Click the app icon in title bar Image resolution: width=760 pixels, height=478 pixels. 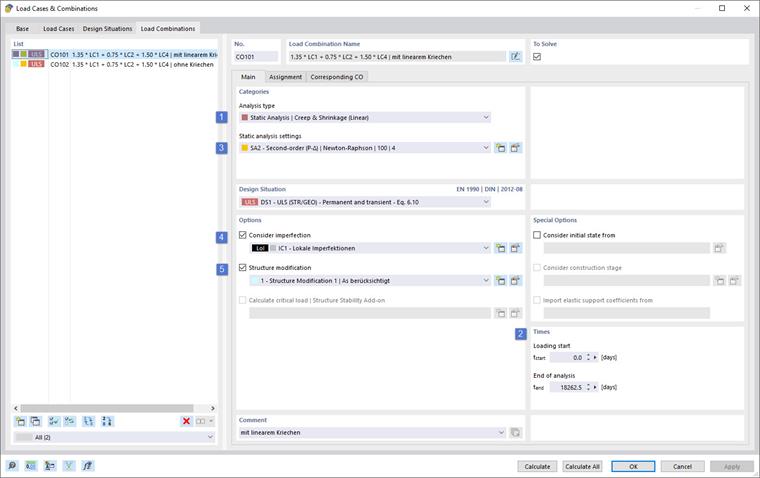(x=8, y=8)
